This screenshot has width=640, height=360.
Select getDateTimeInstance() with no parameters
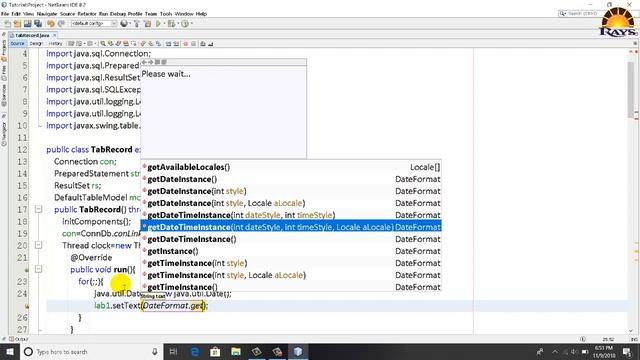291,239
